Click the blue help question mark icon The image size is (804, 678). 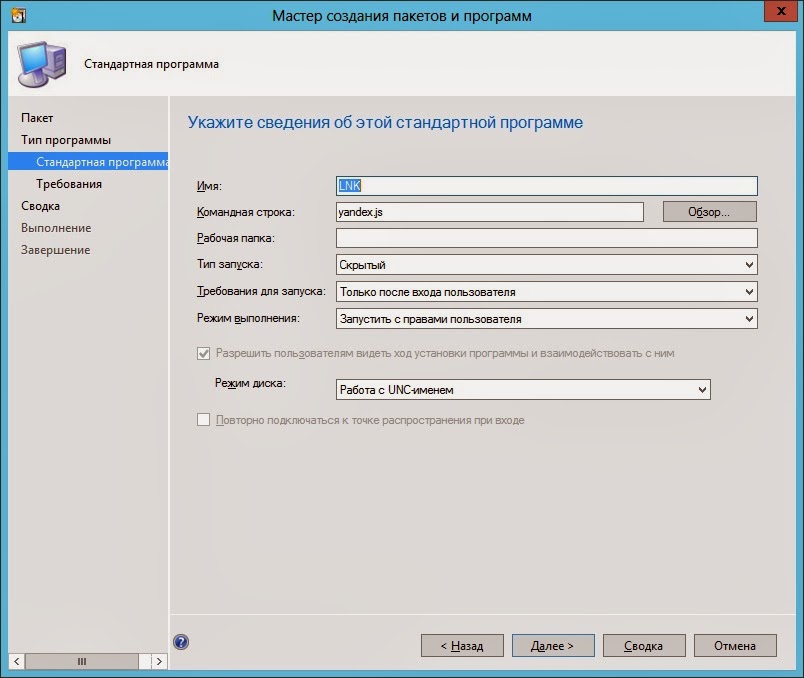[181, 642]
